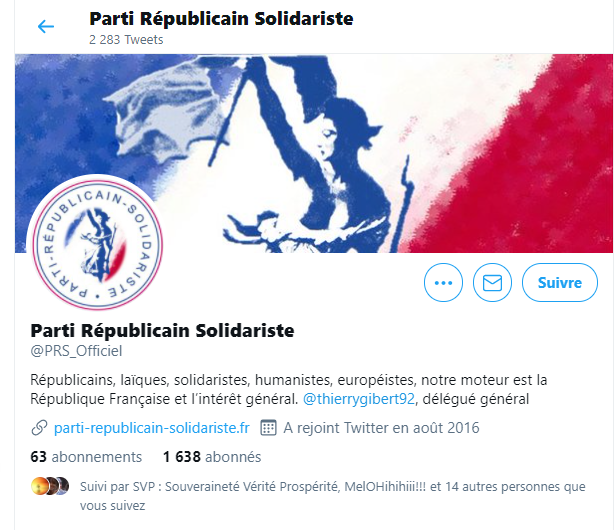The height and width of the screenshot is (530, 616).
Task: Click the @PRS_Officiel handle
Action: click(76, 351)
